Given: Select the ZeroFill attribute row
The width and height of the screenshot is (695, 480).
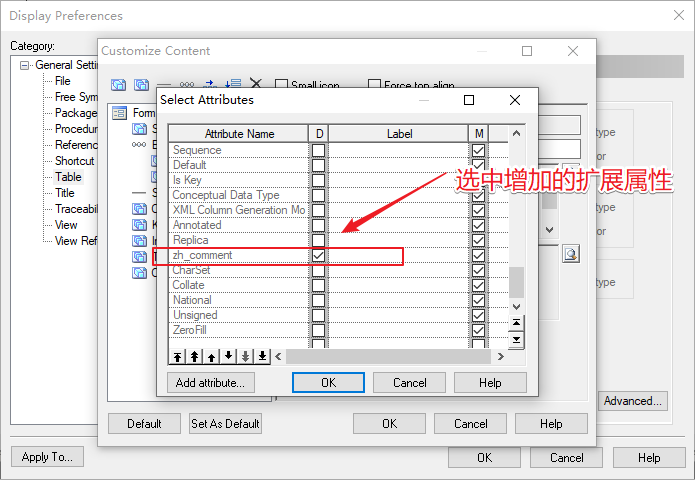Looking at the screenshot, I should [x=338, y=330].
